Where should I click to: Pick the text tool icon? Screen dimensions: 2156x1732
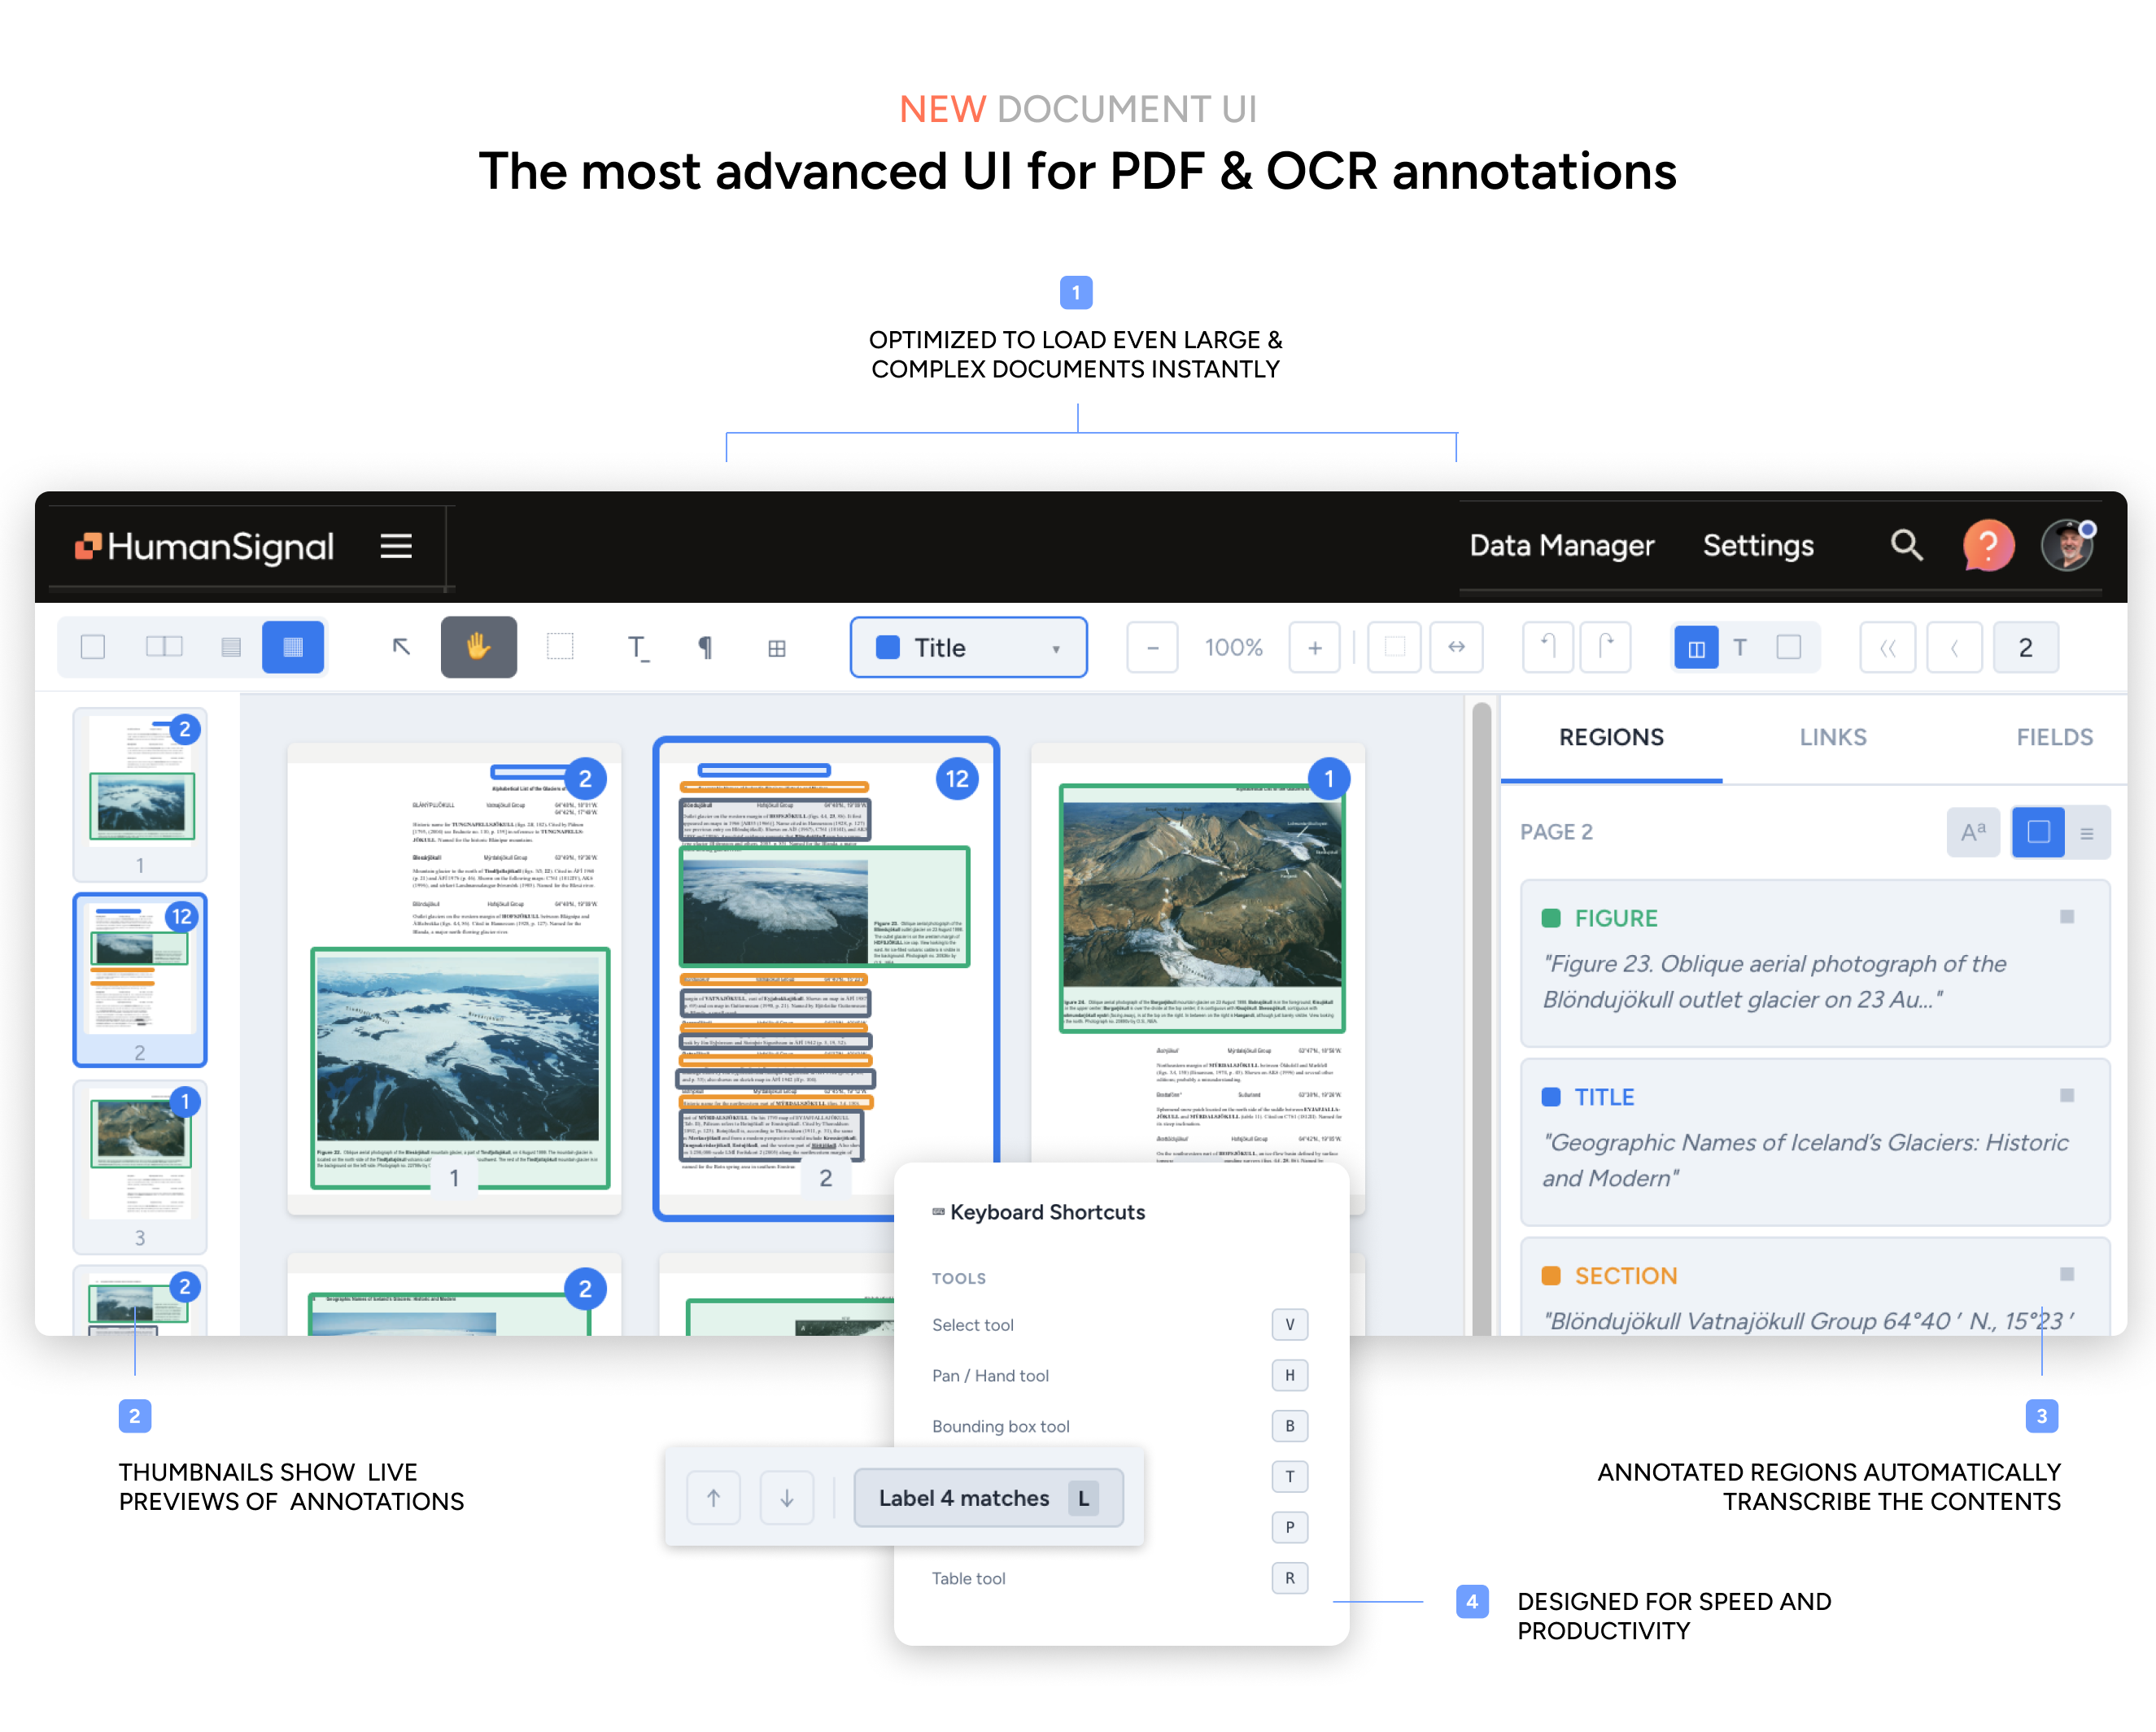pyautogui.click(x=637, y=647)
